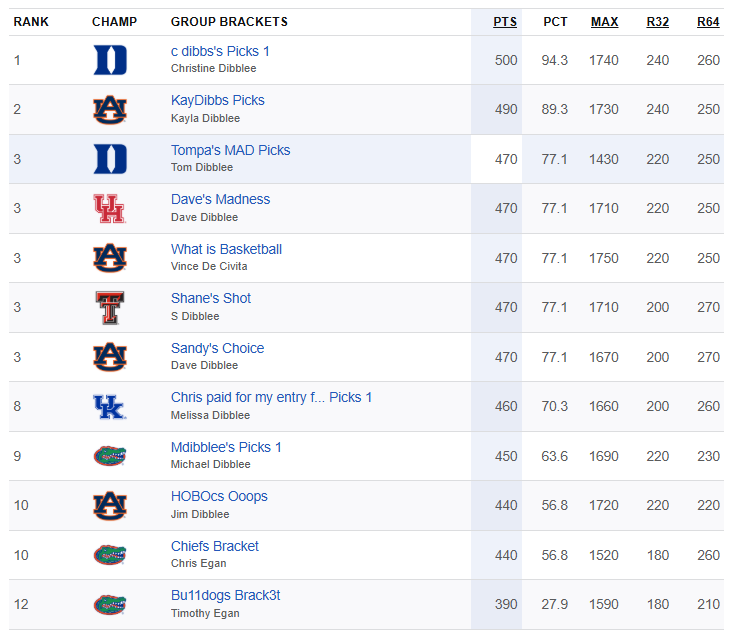Click Duke logo beside Tompa's MAD Picks
Viewport: 733px width, 638px height.
(110, 159)
